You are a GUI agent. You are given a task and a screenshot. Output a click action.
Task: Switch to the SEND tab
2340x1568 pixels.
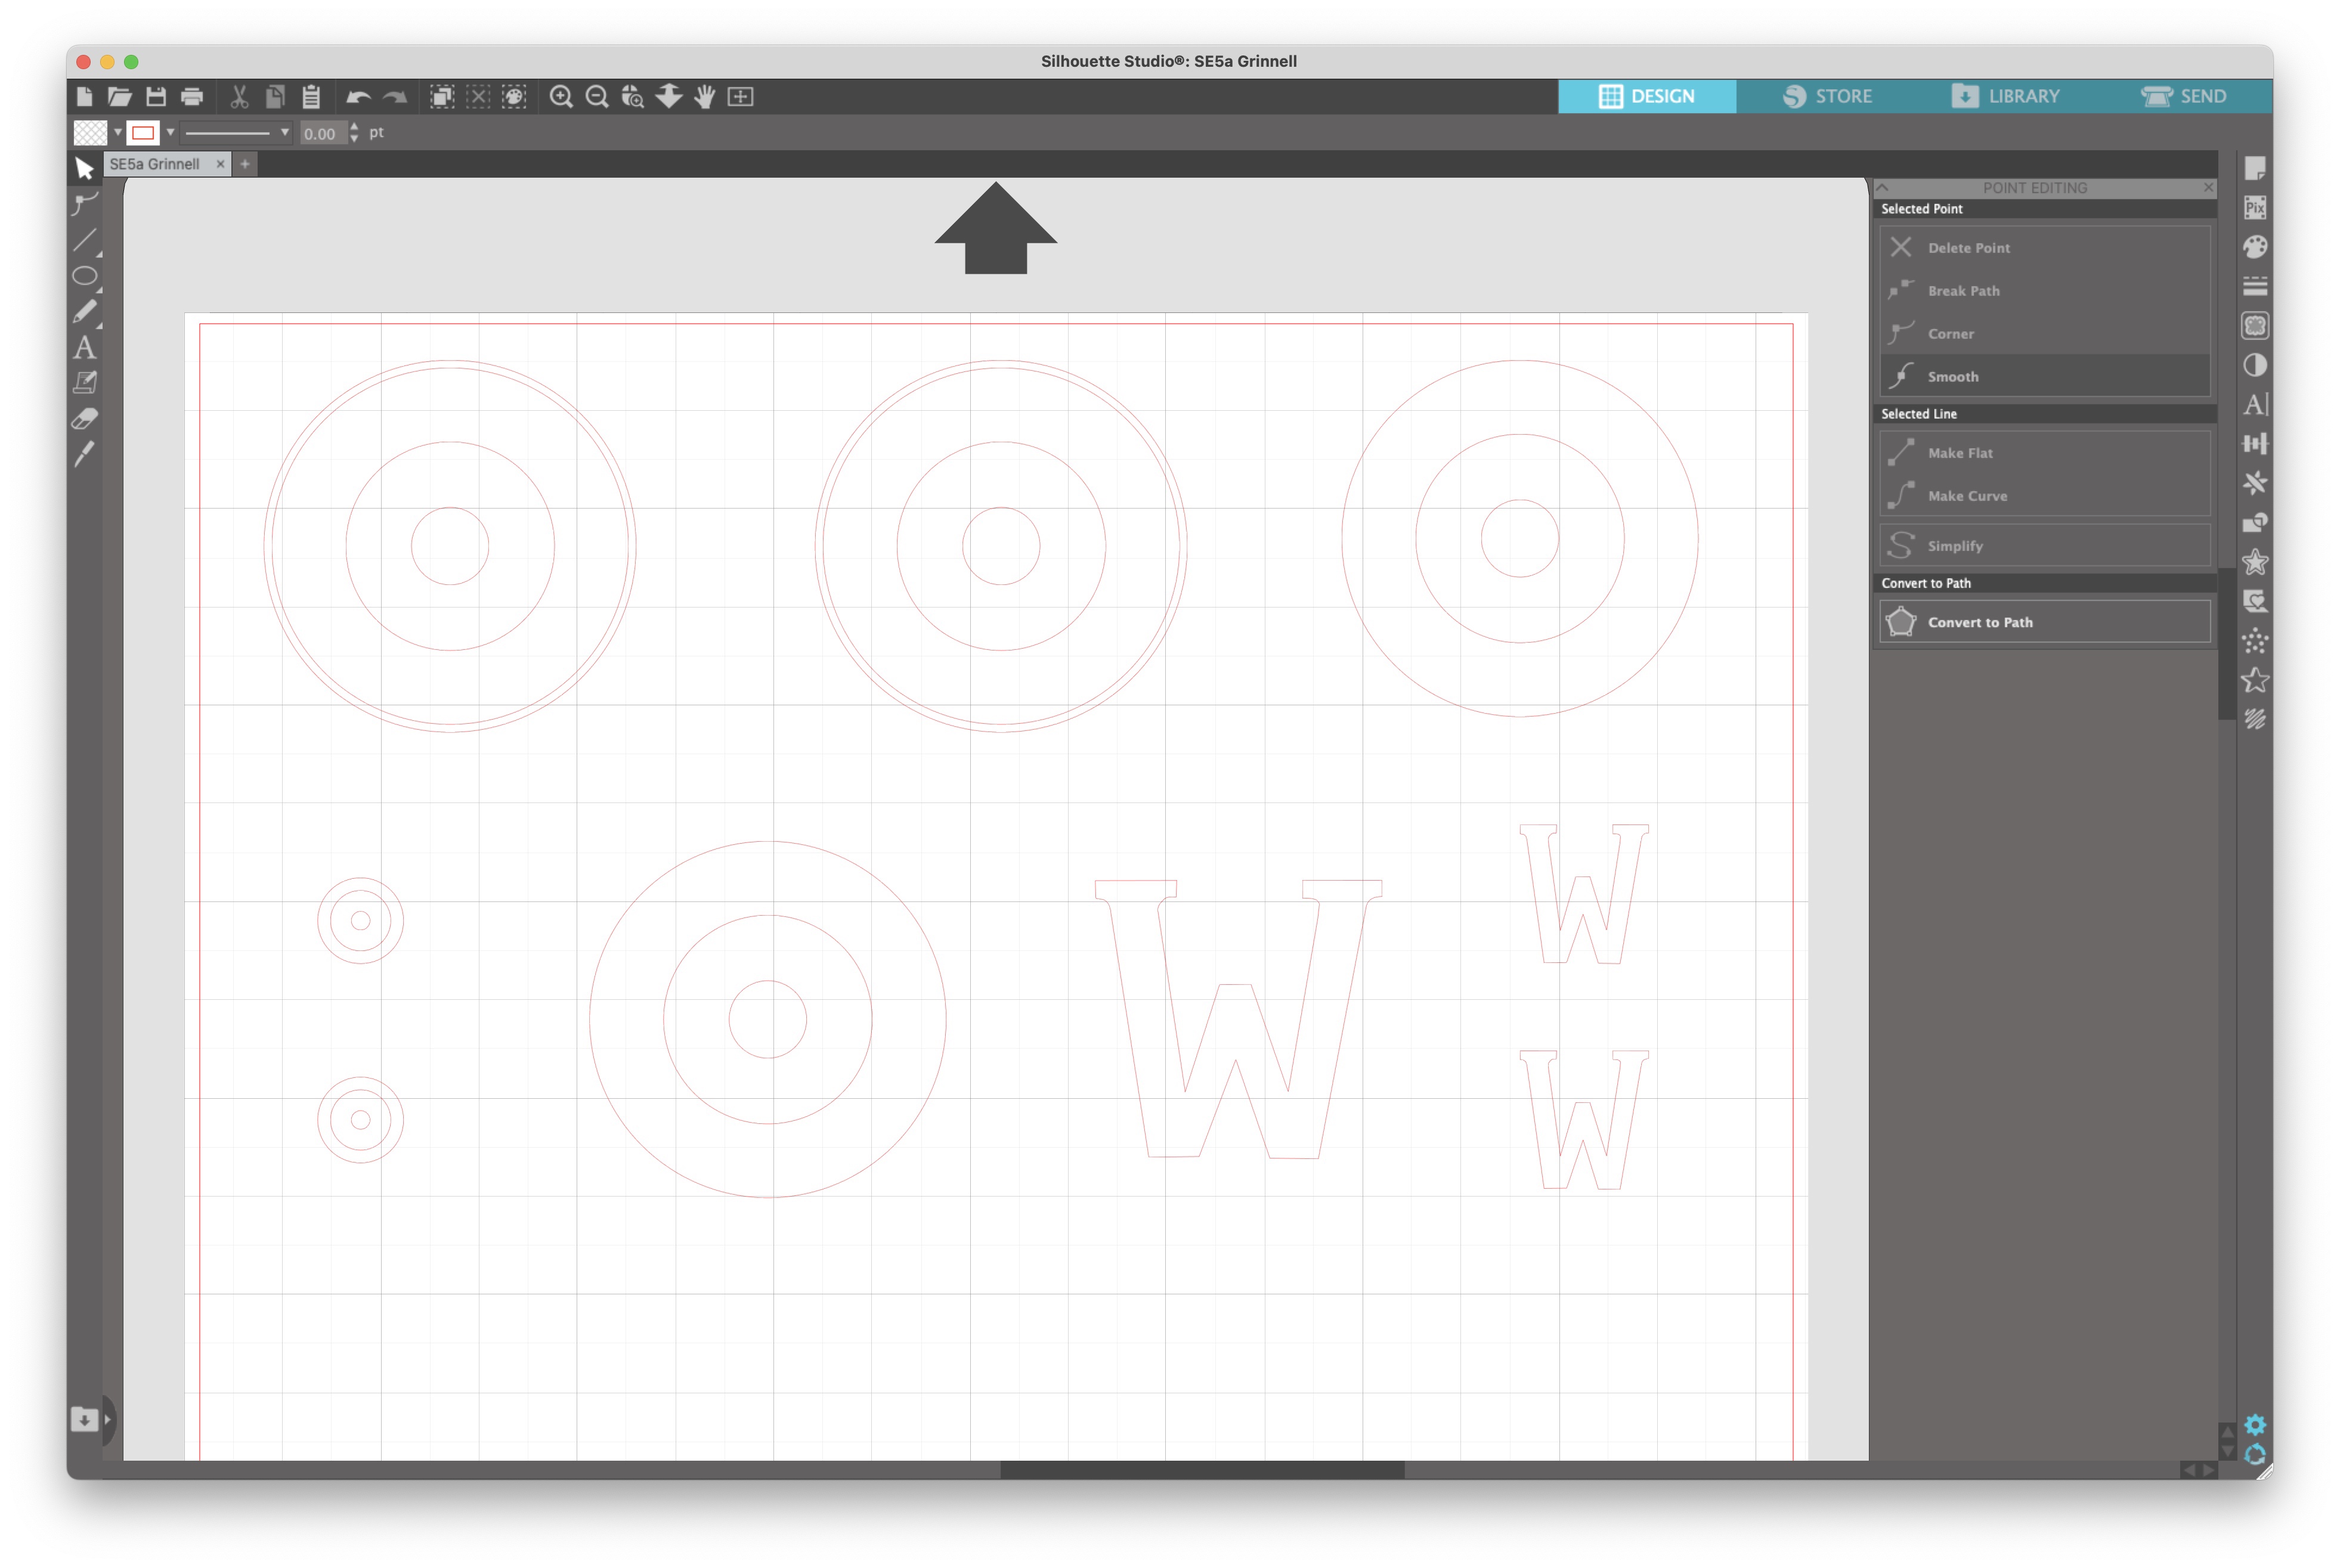click(2184, 96)
